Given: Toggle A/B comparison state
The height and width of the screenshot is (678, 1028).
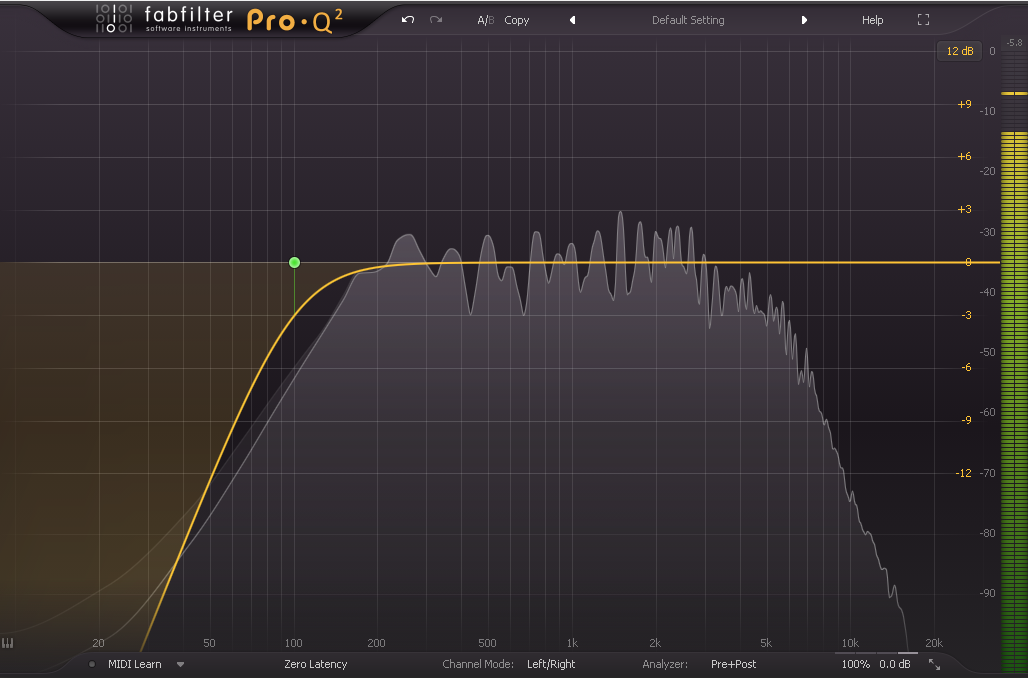Looking at the screenshot, I should [x=485, y=20].
